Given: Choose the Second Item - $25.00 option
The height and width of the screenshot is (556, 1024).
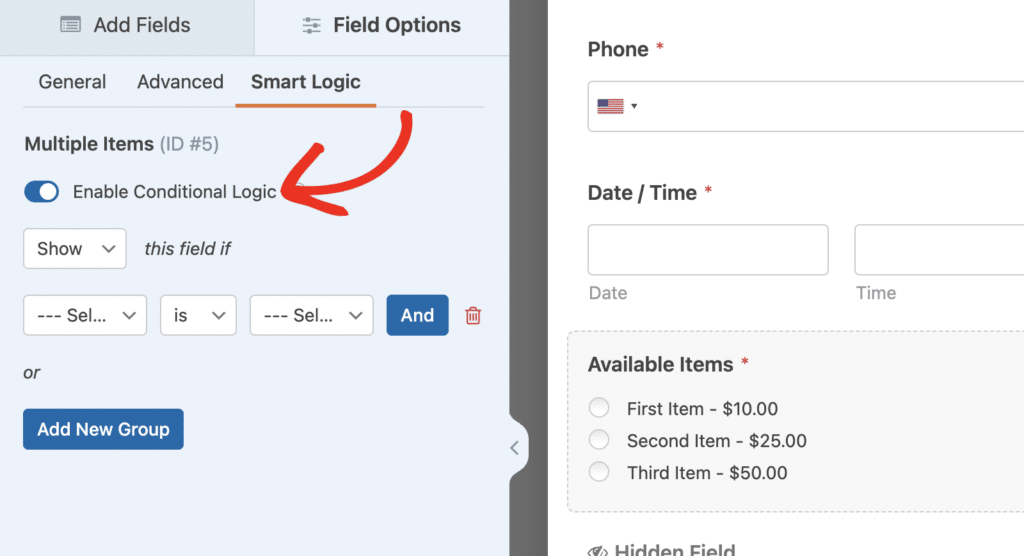Looking at the screenshot, I should pyautogui.click(x=599, y=440).
